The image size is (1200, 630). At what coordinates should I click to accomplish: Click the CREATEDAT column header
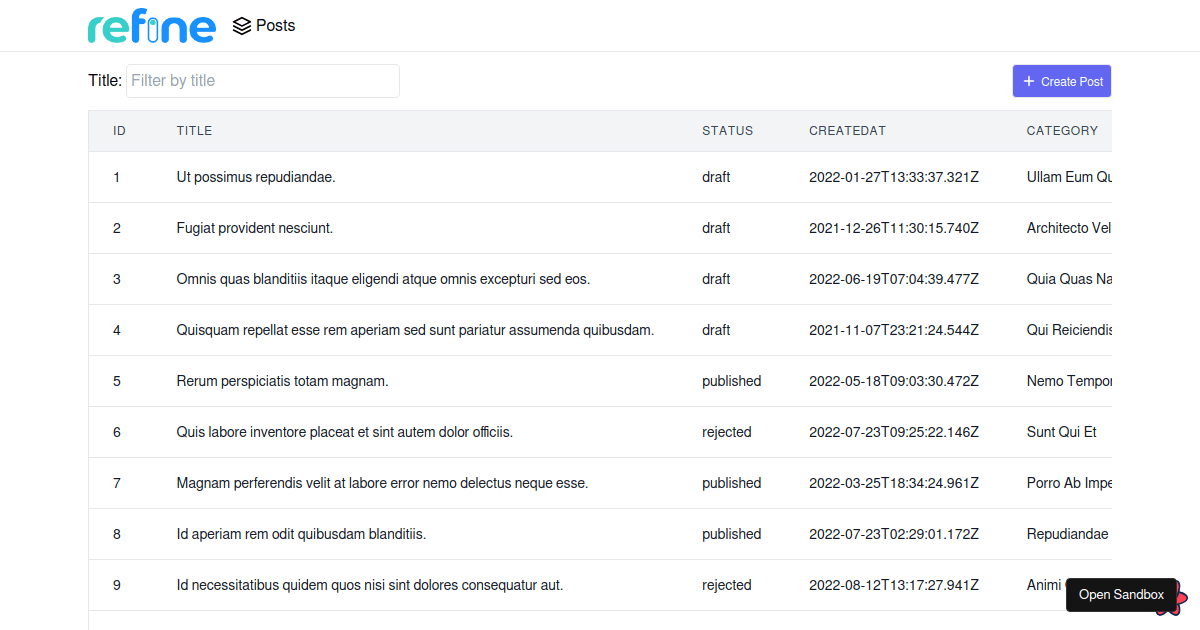(847, 131)
